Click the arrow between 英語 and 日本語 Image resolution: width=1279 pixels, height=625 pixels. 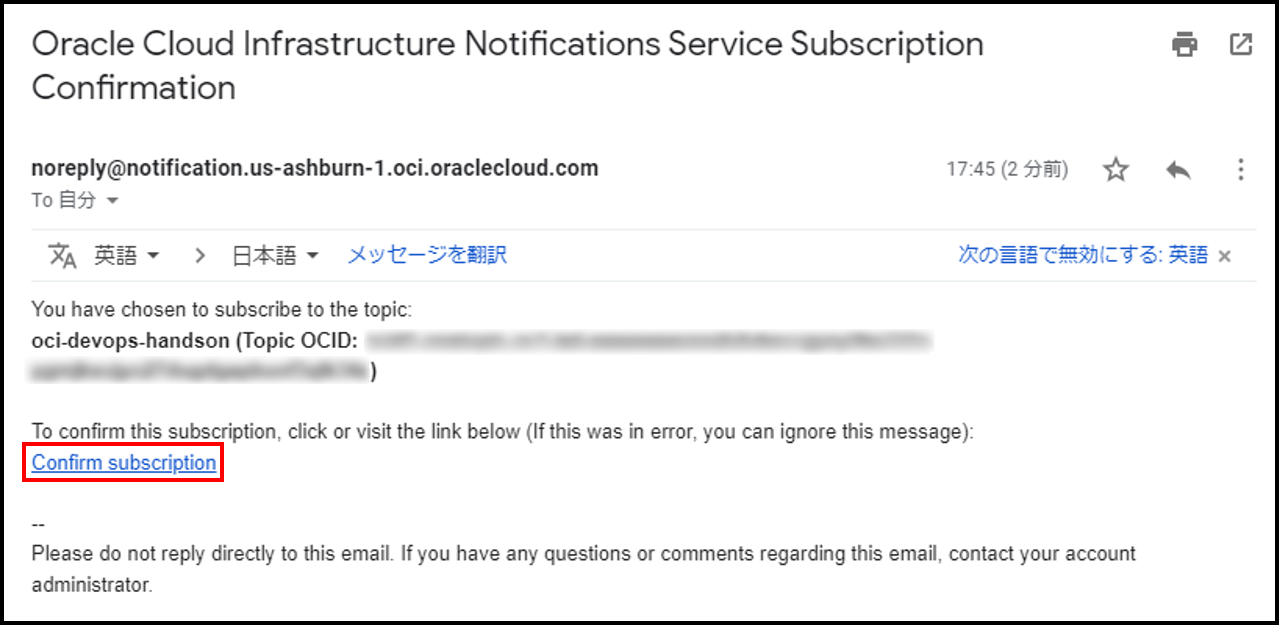pyautogui.click(x=200, y=256)
